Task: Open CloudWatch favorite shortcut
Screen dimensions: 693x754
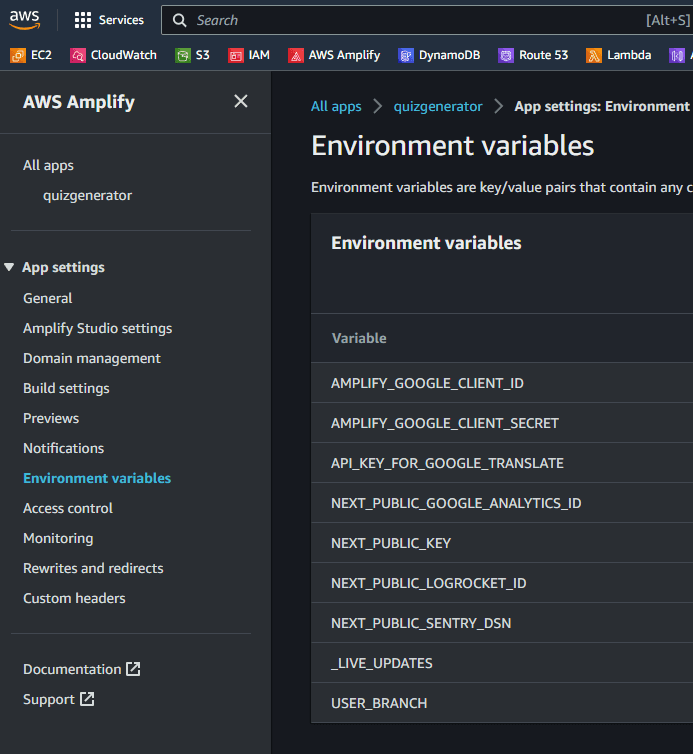Action: (114, 55)
